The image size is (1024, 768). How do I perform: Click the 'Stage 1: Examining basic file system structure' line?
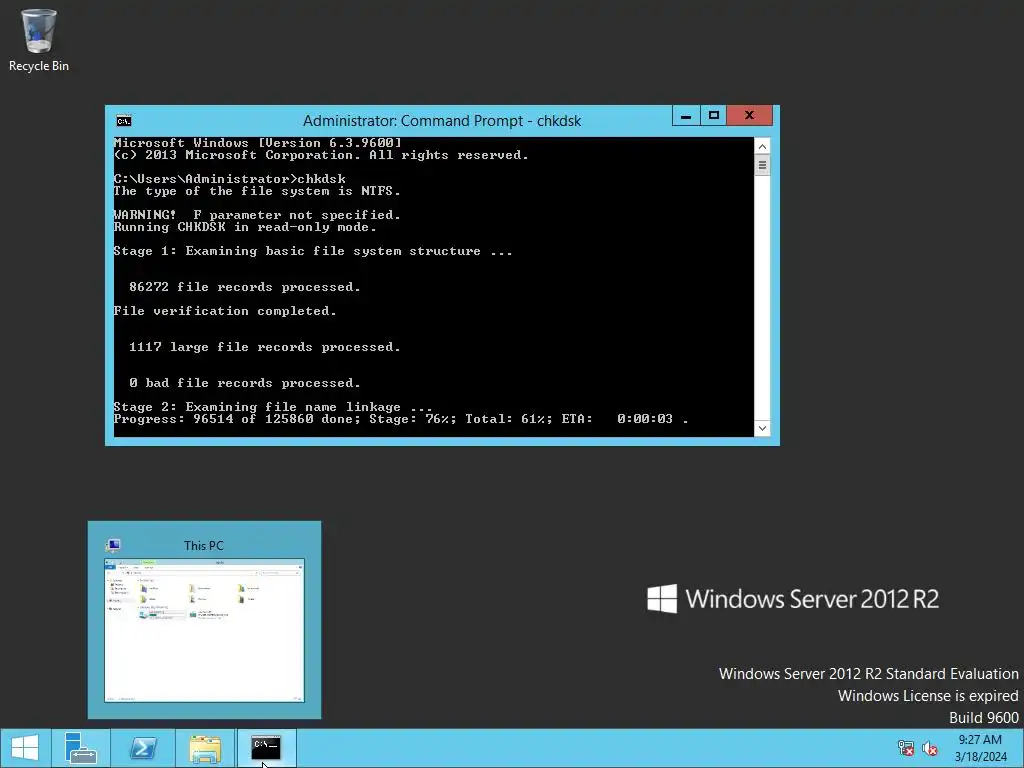[313, 251]
